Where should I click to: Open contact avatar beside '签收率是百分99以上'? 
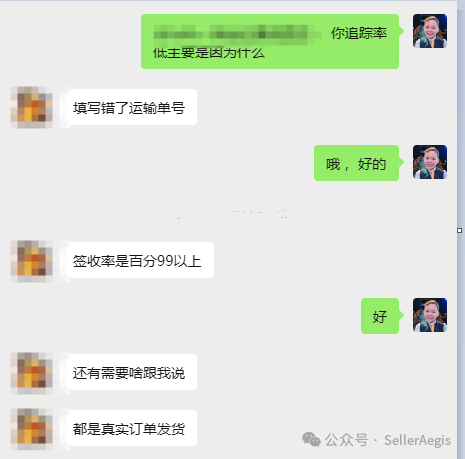32,261
